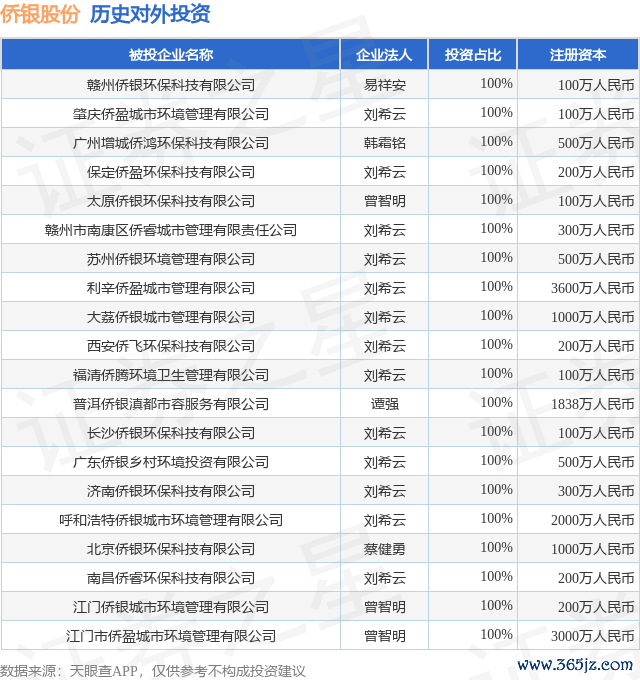Open 北京侨银环保科技有限公司 entry
The image size is (640, 680).
171,549
